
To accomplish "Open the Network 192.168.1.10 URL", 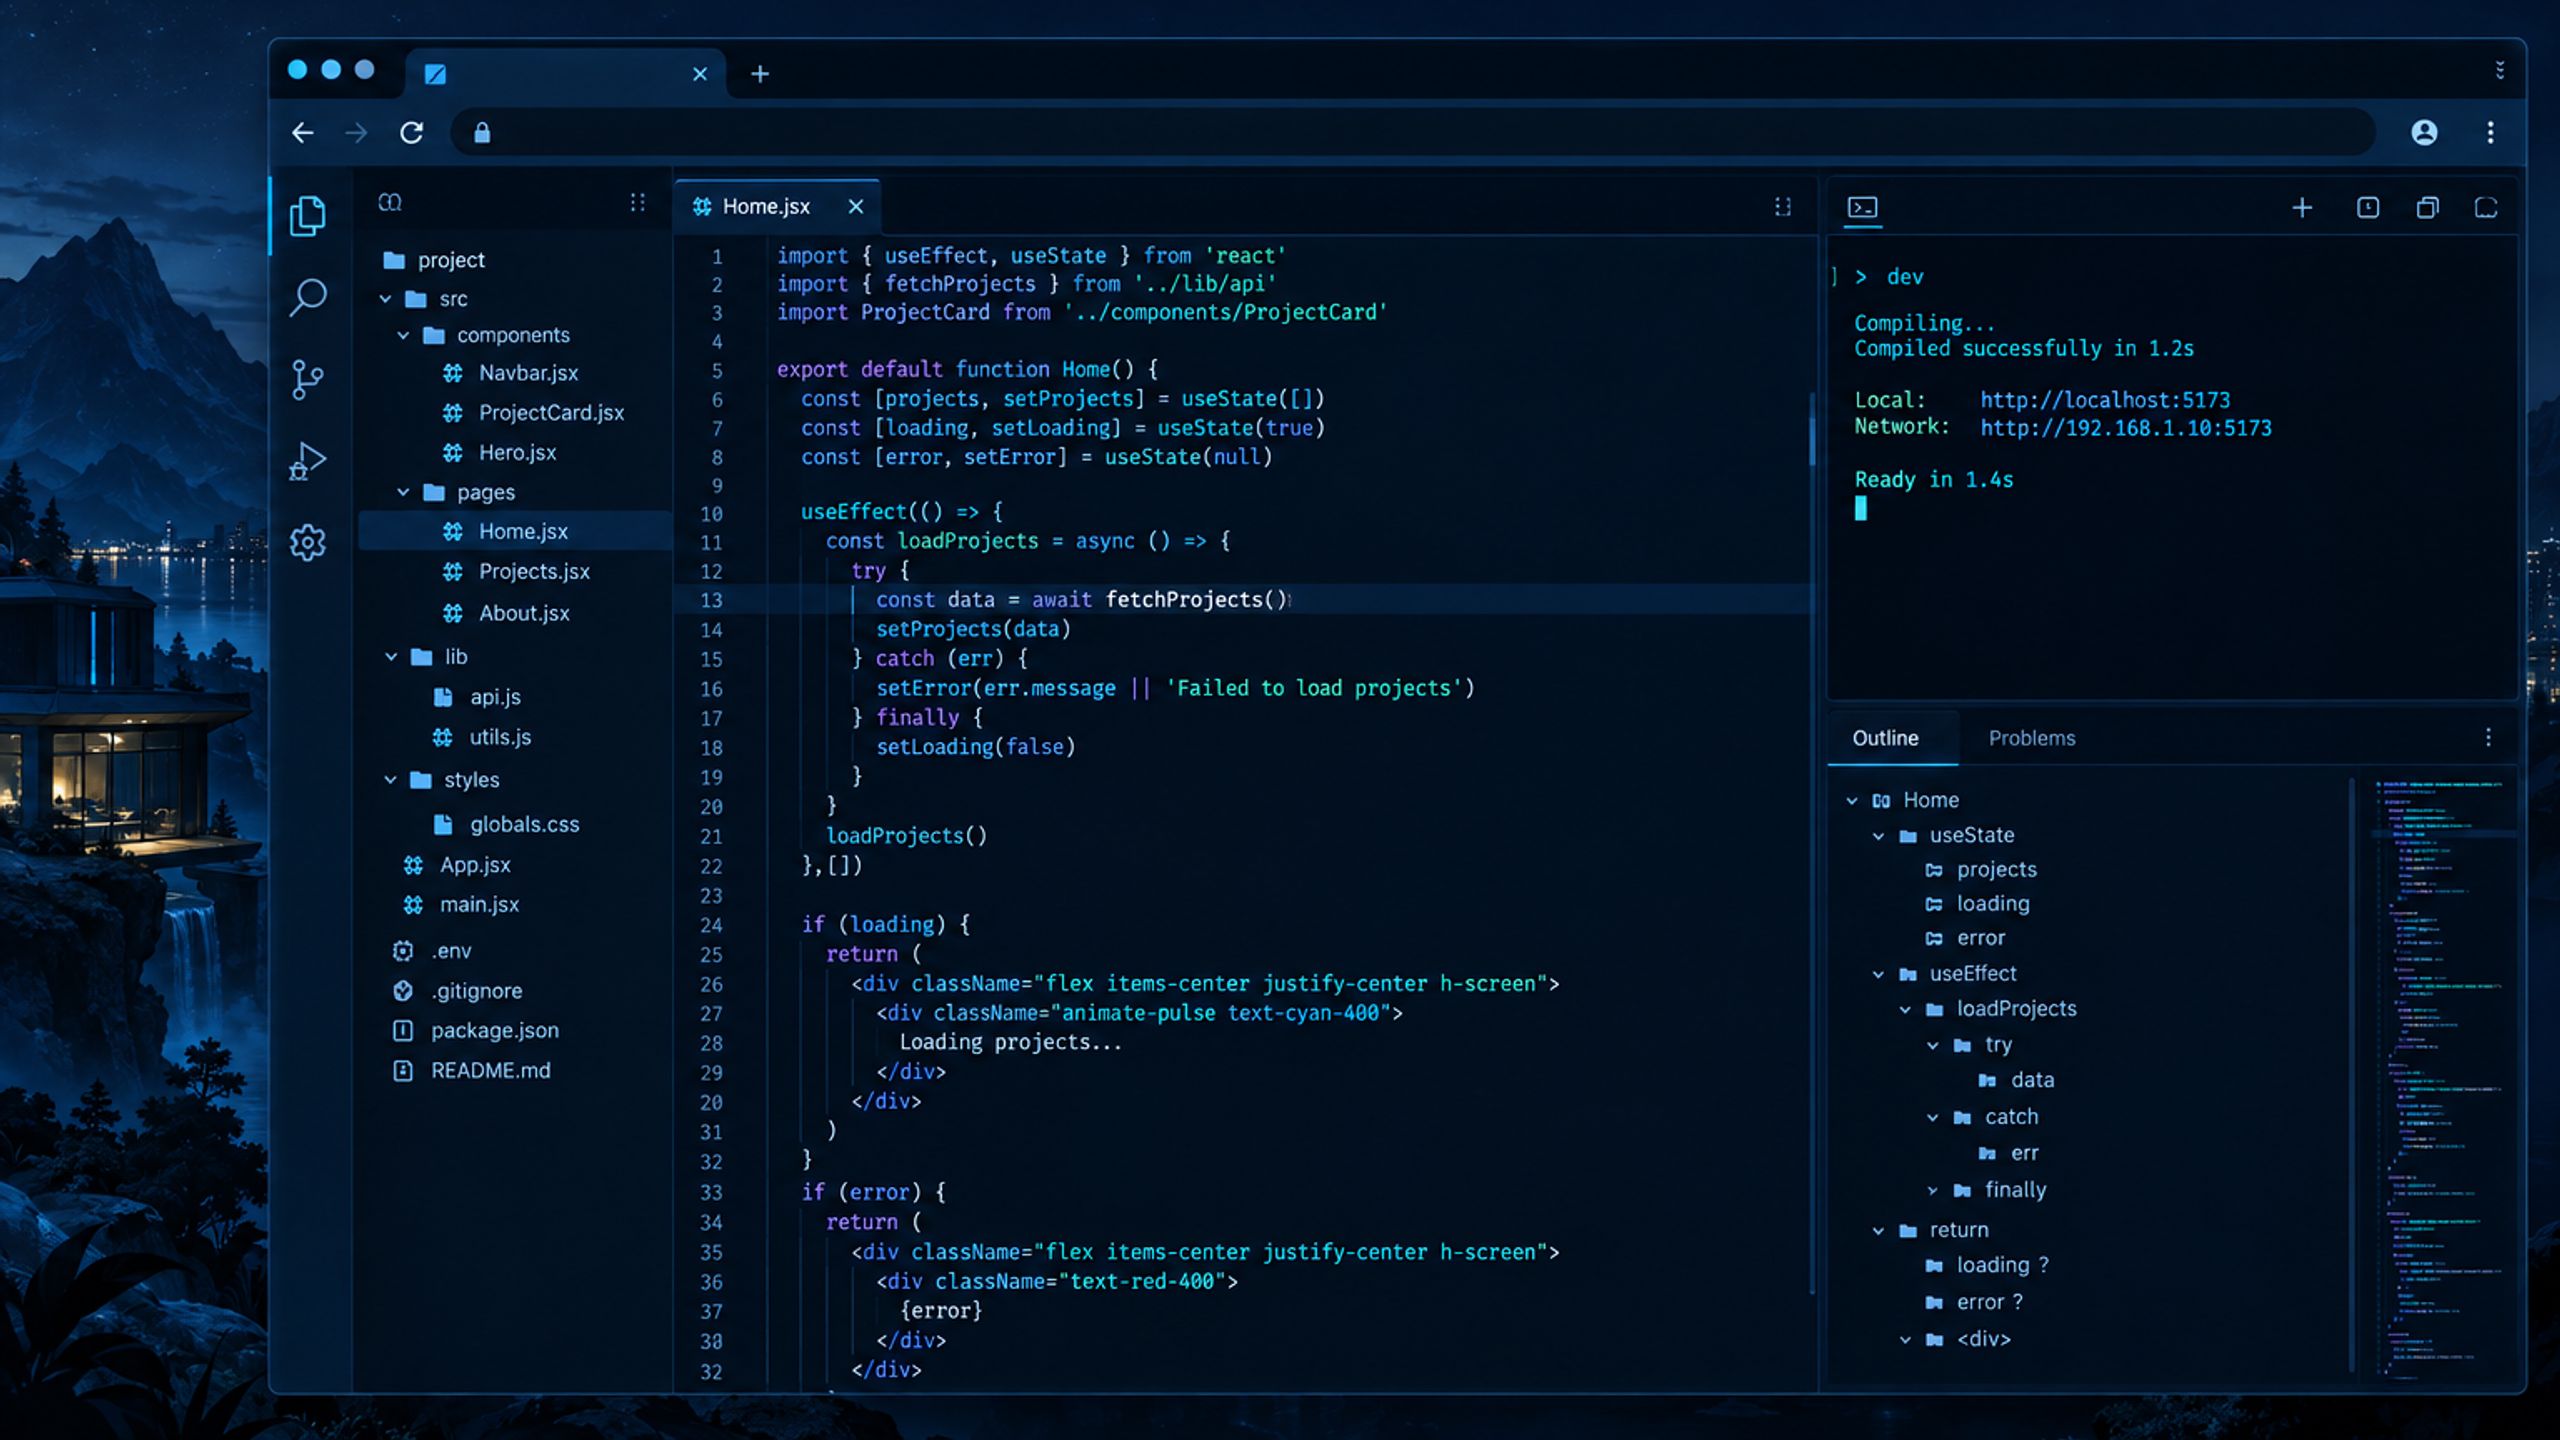I will point(2126,428).
